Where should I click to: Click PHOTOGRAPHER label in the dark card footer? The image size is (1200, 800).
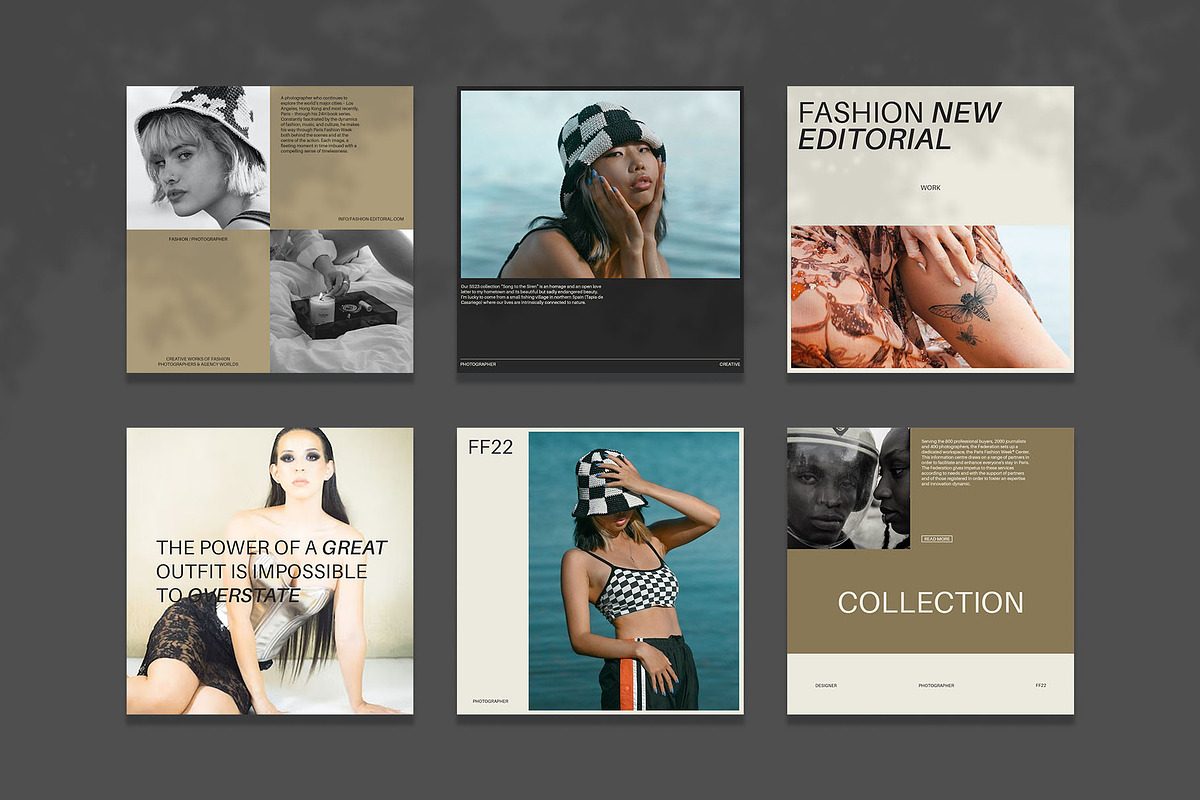(478, 364)
